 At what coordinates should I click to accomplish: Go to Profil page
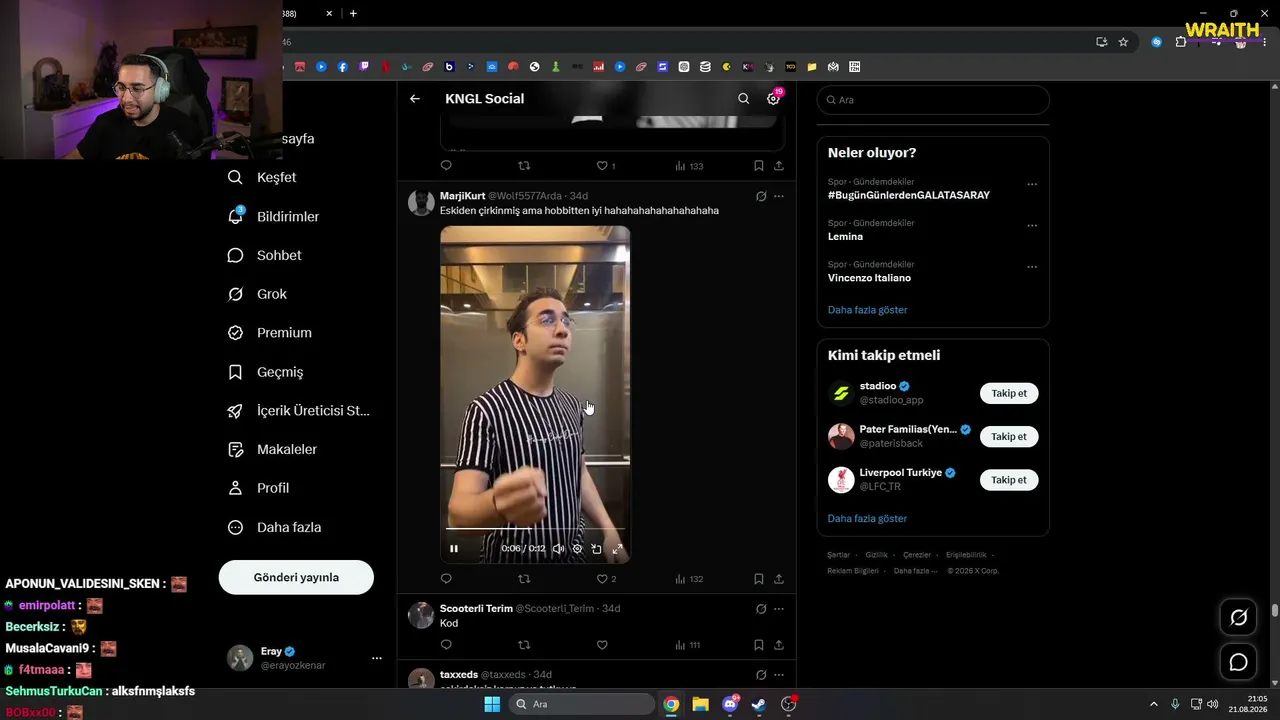pyautogui.click(x=258, y=488)
